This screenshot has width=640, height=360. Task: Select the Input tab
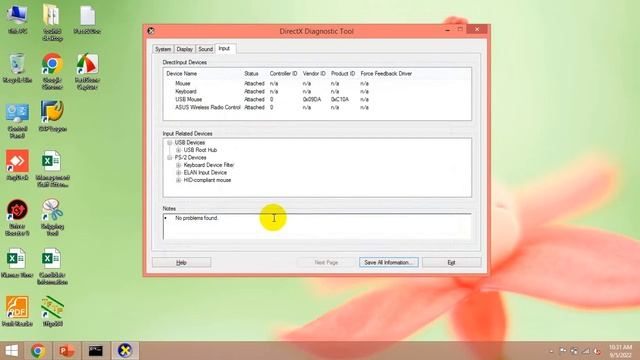(x=224, y=48)
